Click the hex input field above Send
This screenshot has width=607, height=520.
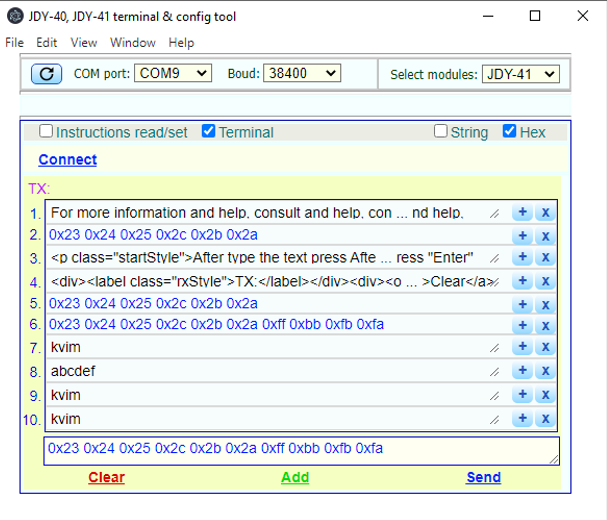coord(302,451)
